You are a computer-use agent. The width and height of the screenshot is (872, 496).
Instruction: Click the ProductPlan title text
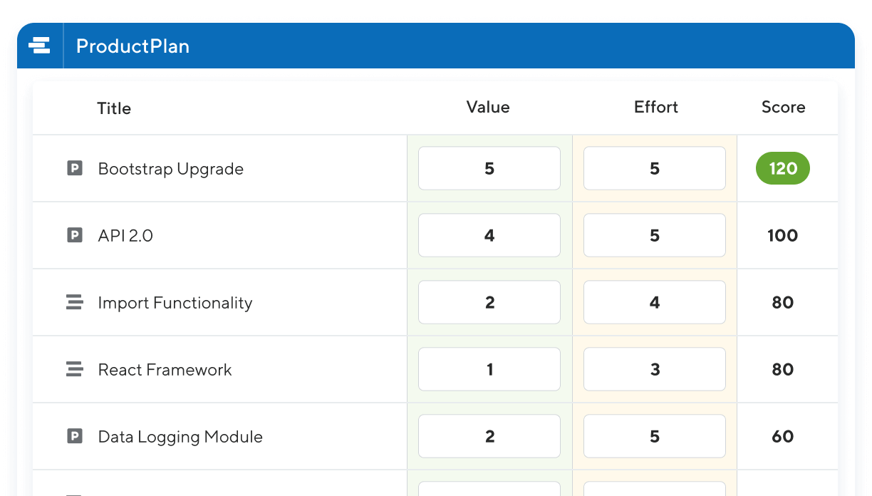pyautogui.click(x=132, y=46)
